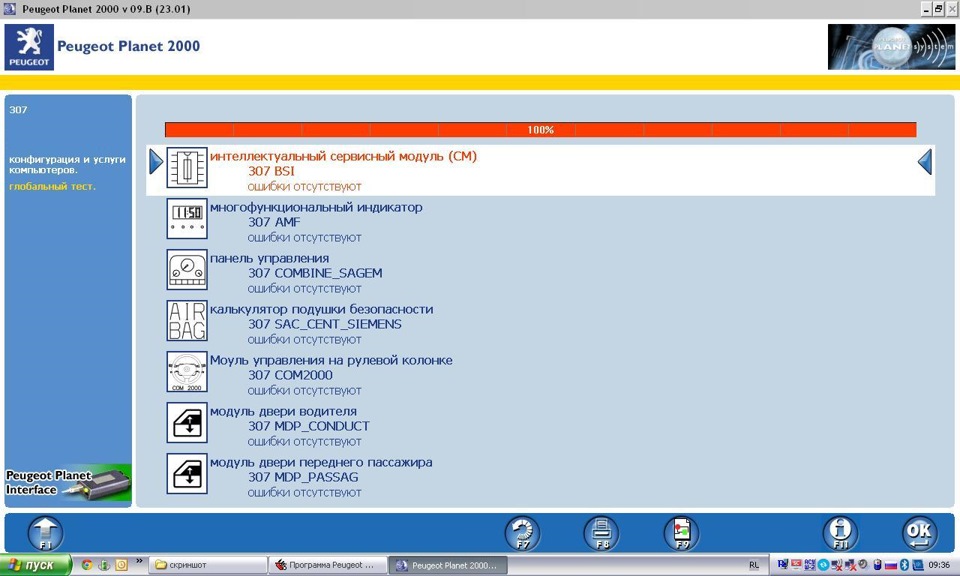The width and height of the screenshot is (960, 576).
Task: Click '307 SAC_CENT_SIEMENS' text
Action: click(x=324, y=324)
